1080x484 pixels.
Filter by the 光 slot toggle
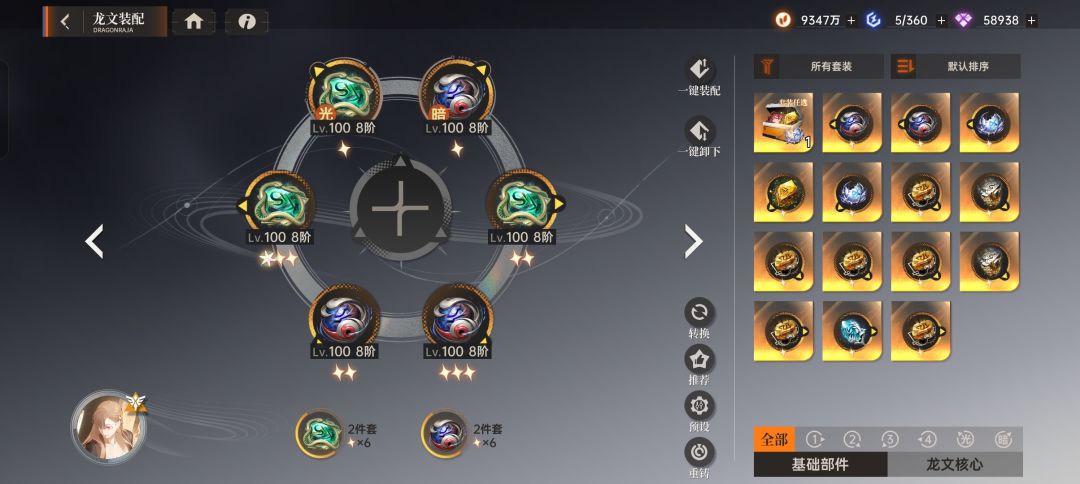point(965,439)
